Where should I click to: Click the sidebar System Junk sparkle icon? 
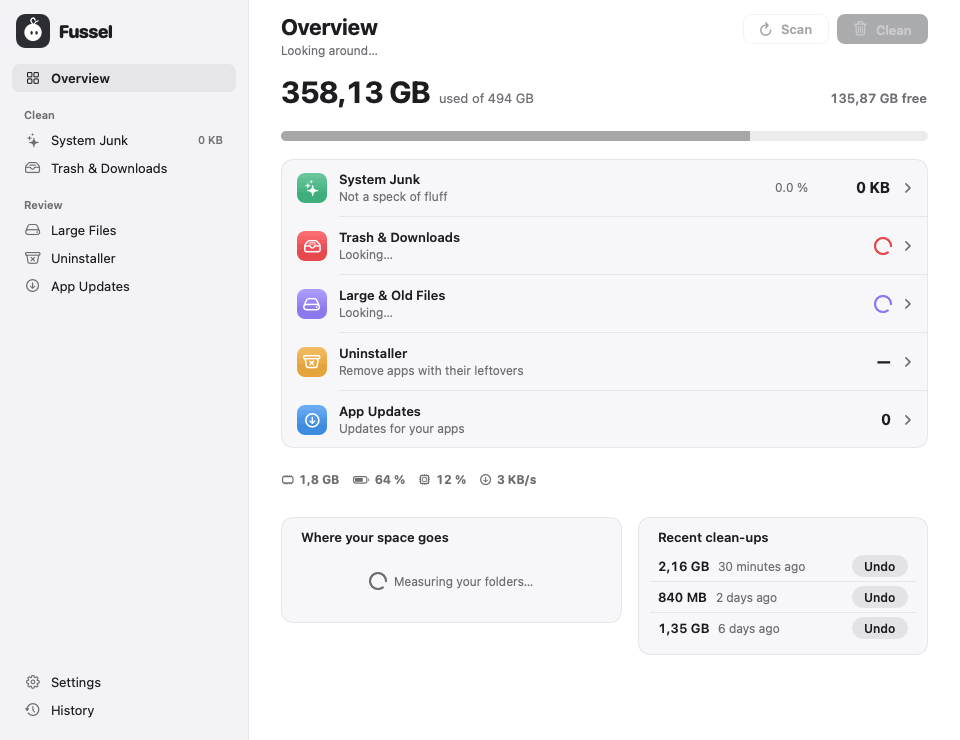33,141
